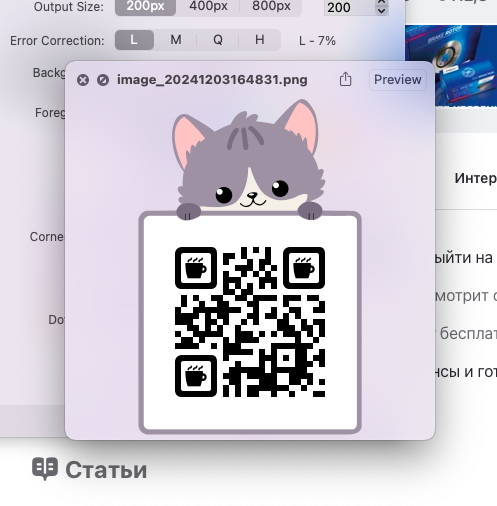The image size is (497, 506).
Task: Set error correction level to H
Action: tap(260, 40)
